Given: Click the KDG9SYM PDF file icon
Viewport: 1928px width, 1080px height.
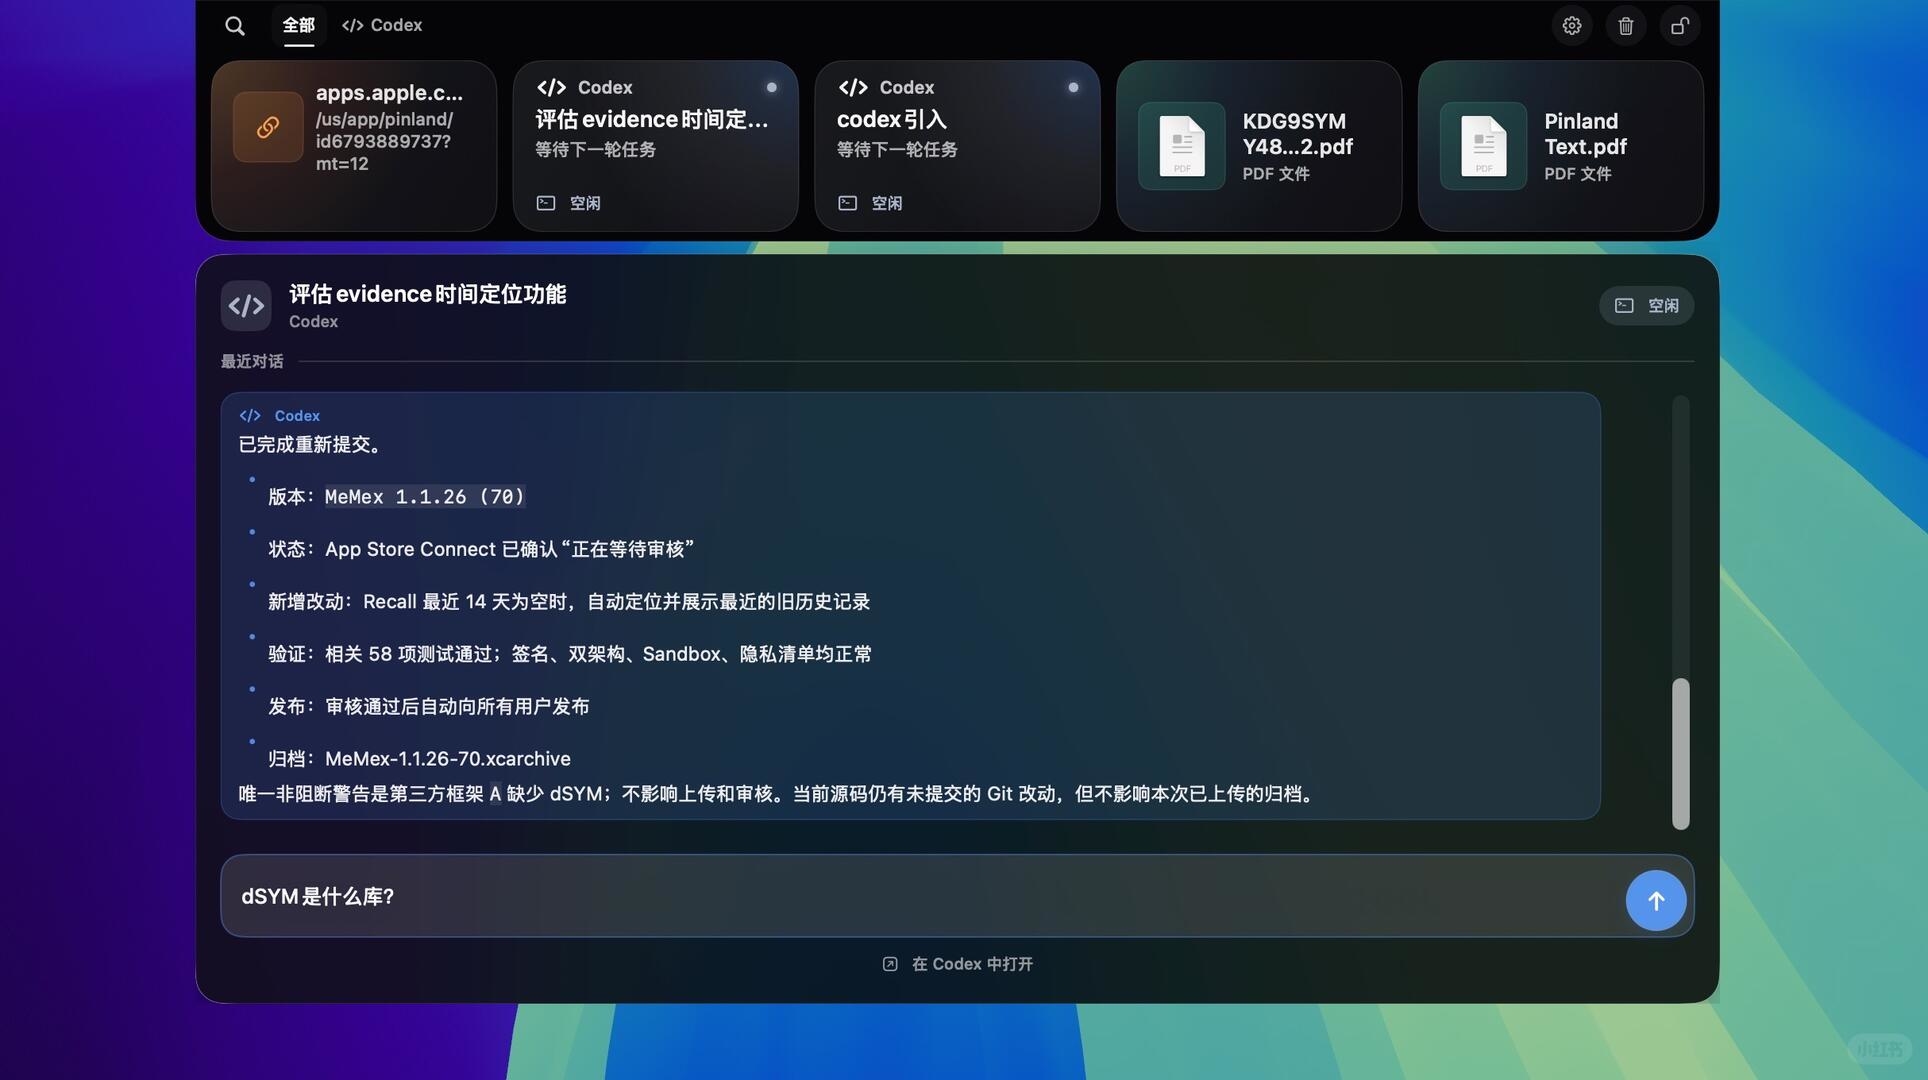Looking at the screenshot, I should point(1182,146).
